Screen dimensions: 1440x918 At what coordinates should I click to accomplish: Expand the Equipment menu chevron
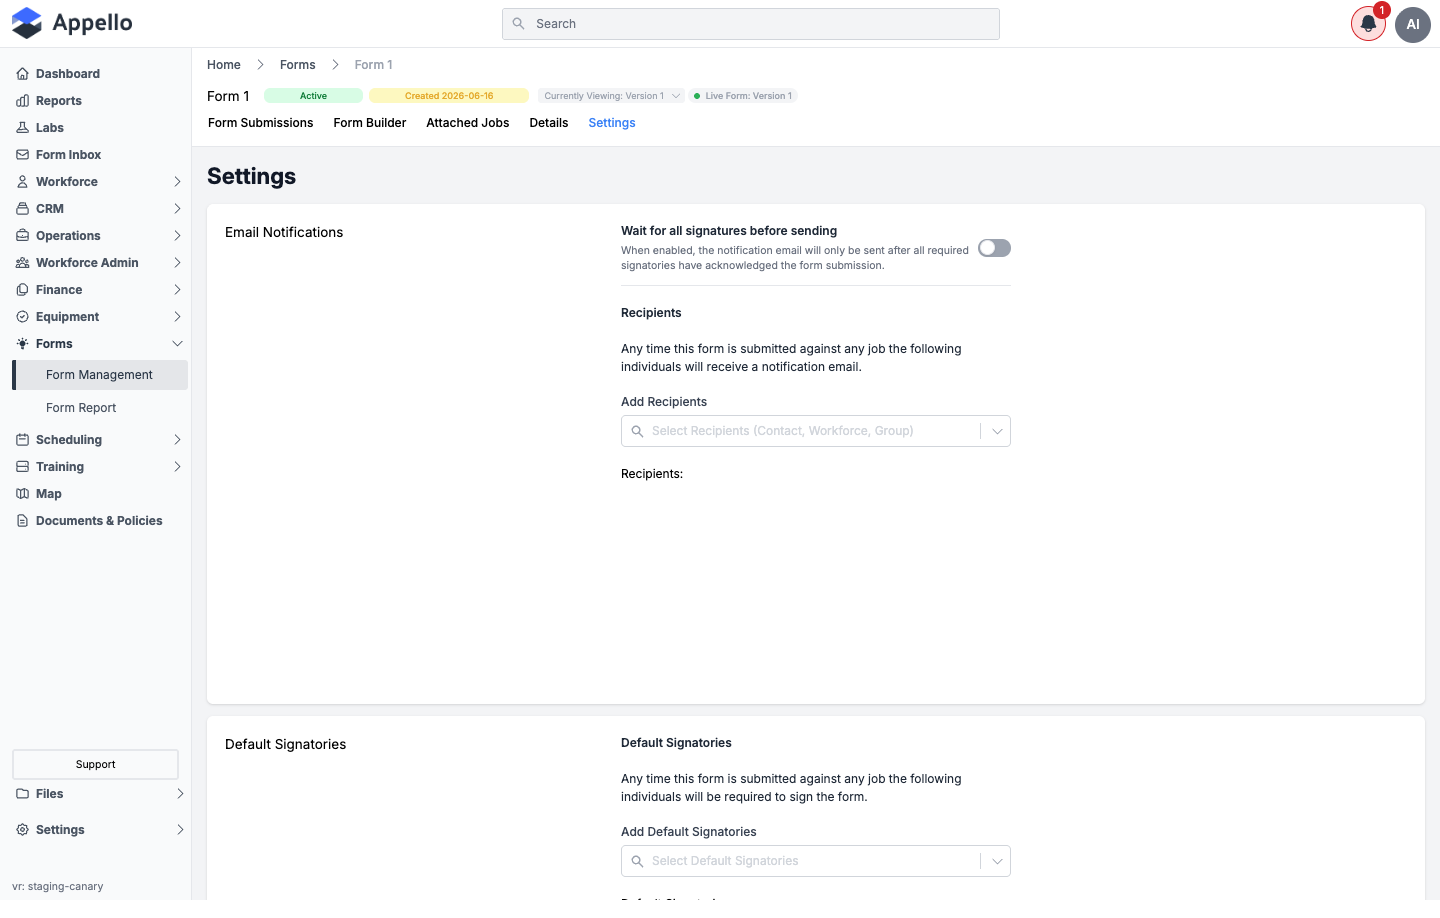pos(177,317)
